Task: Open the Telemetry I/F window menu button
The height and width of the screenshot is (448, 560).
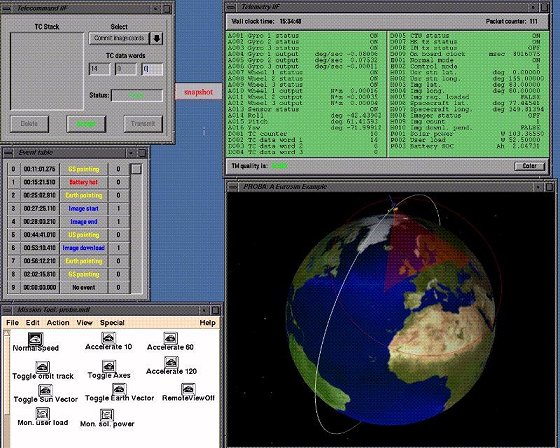Action: coord(231,7)
